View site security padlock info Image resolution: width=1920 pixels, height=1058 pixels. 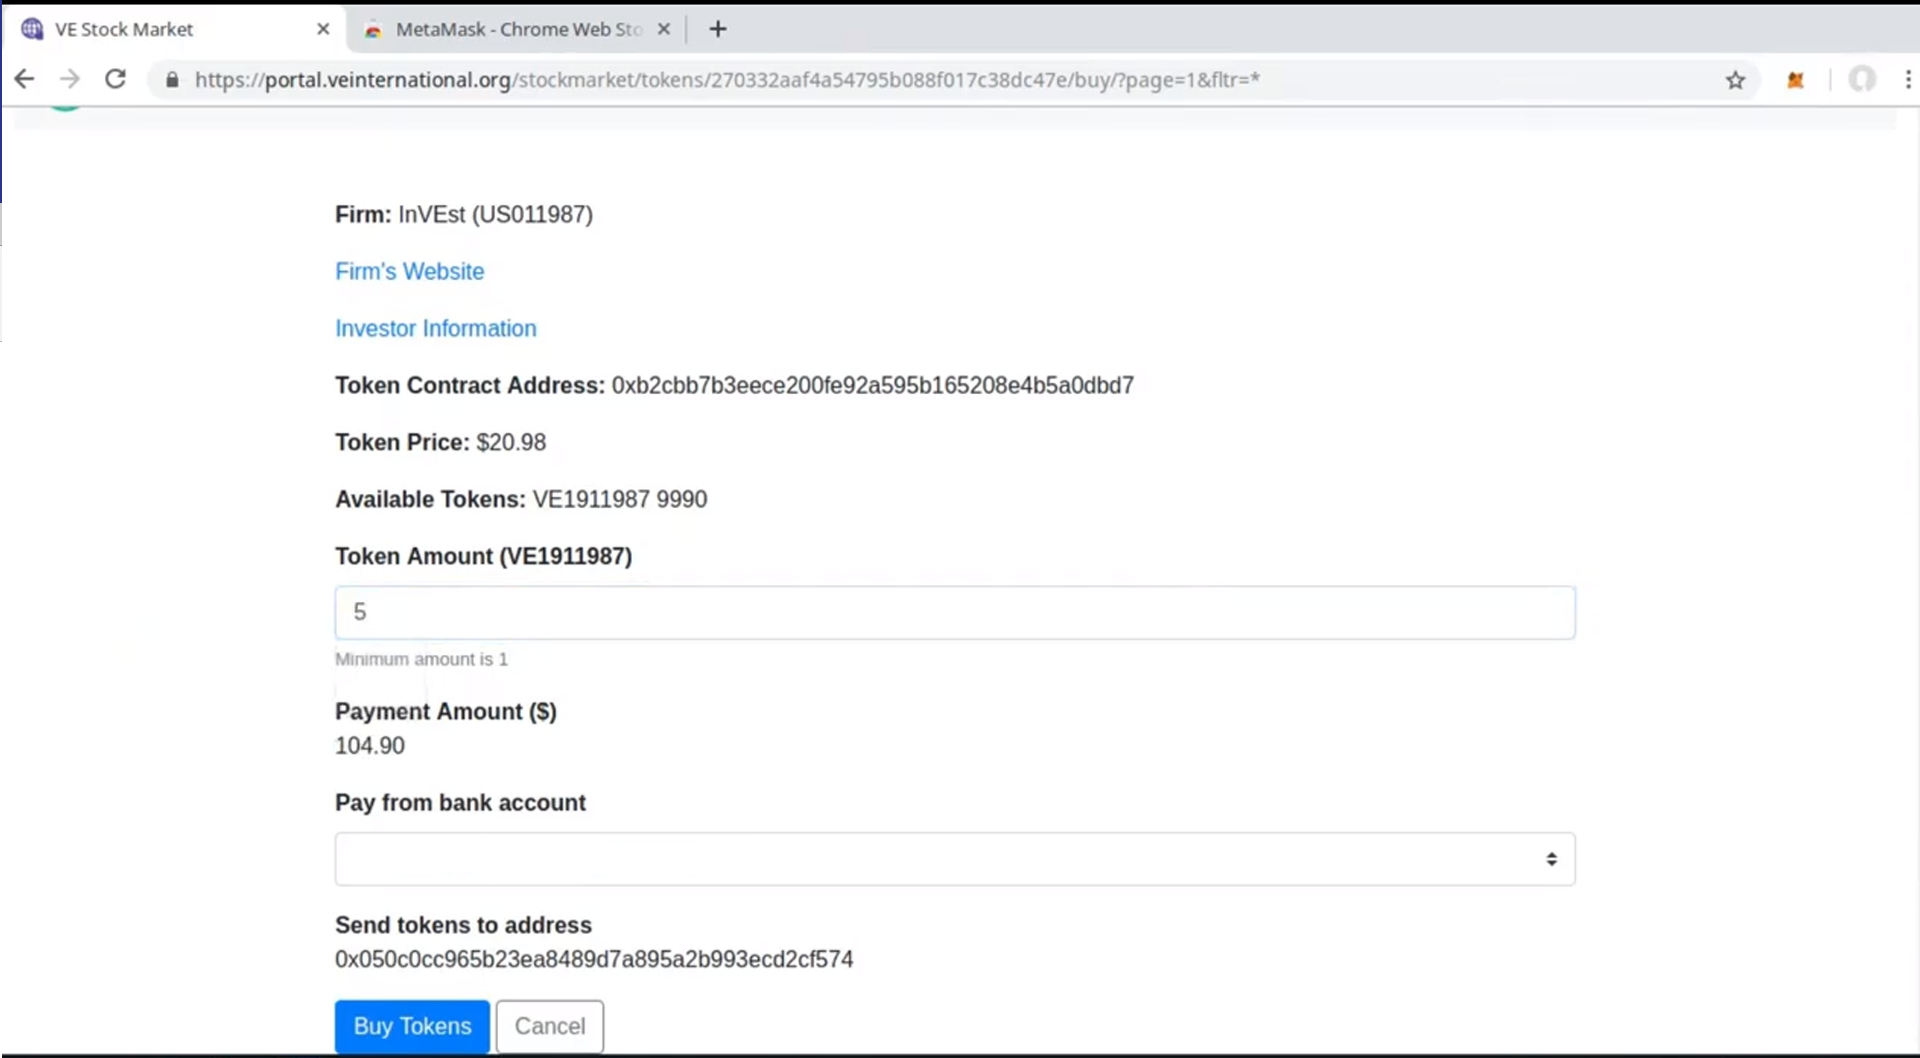(172, 80)
